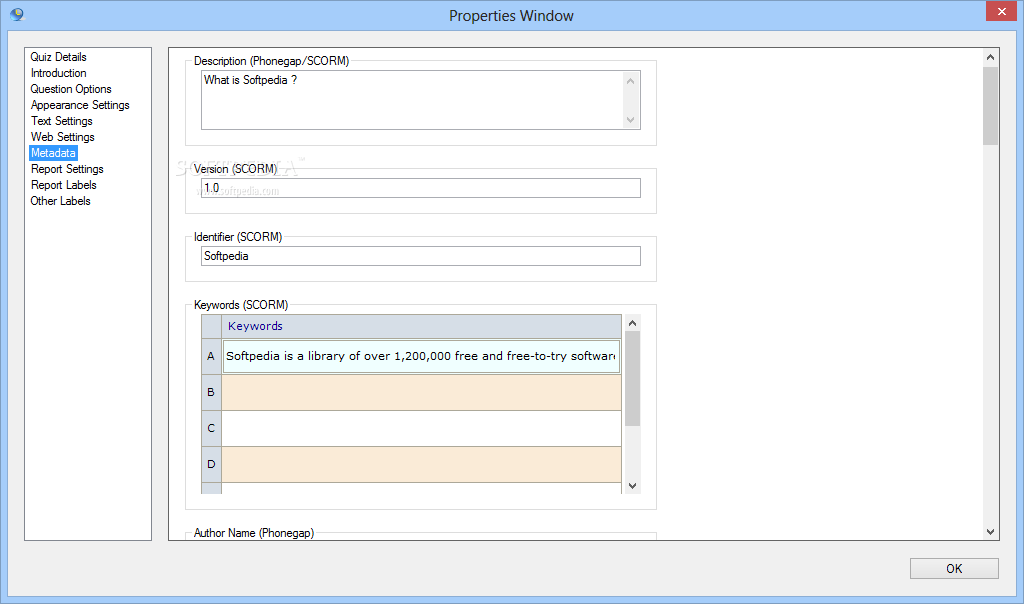Select Introduction in the sidebar
The height and width of the screenshot is (604, 1024).
pos(58,73)
